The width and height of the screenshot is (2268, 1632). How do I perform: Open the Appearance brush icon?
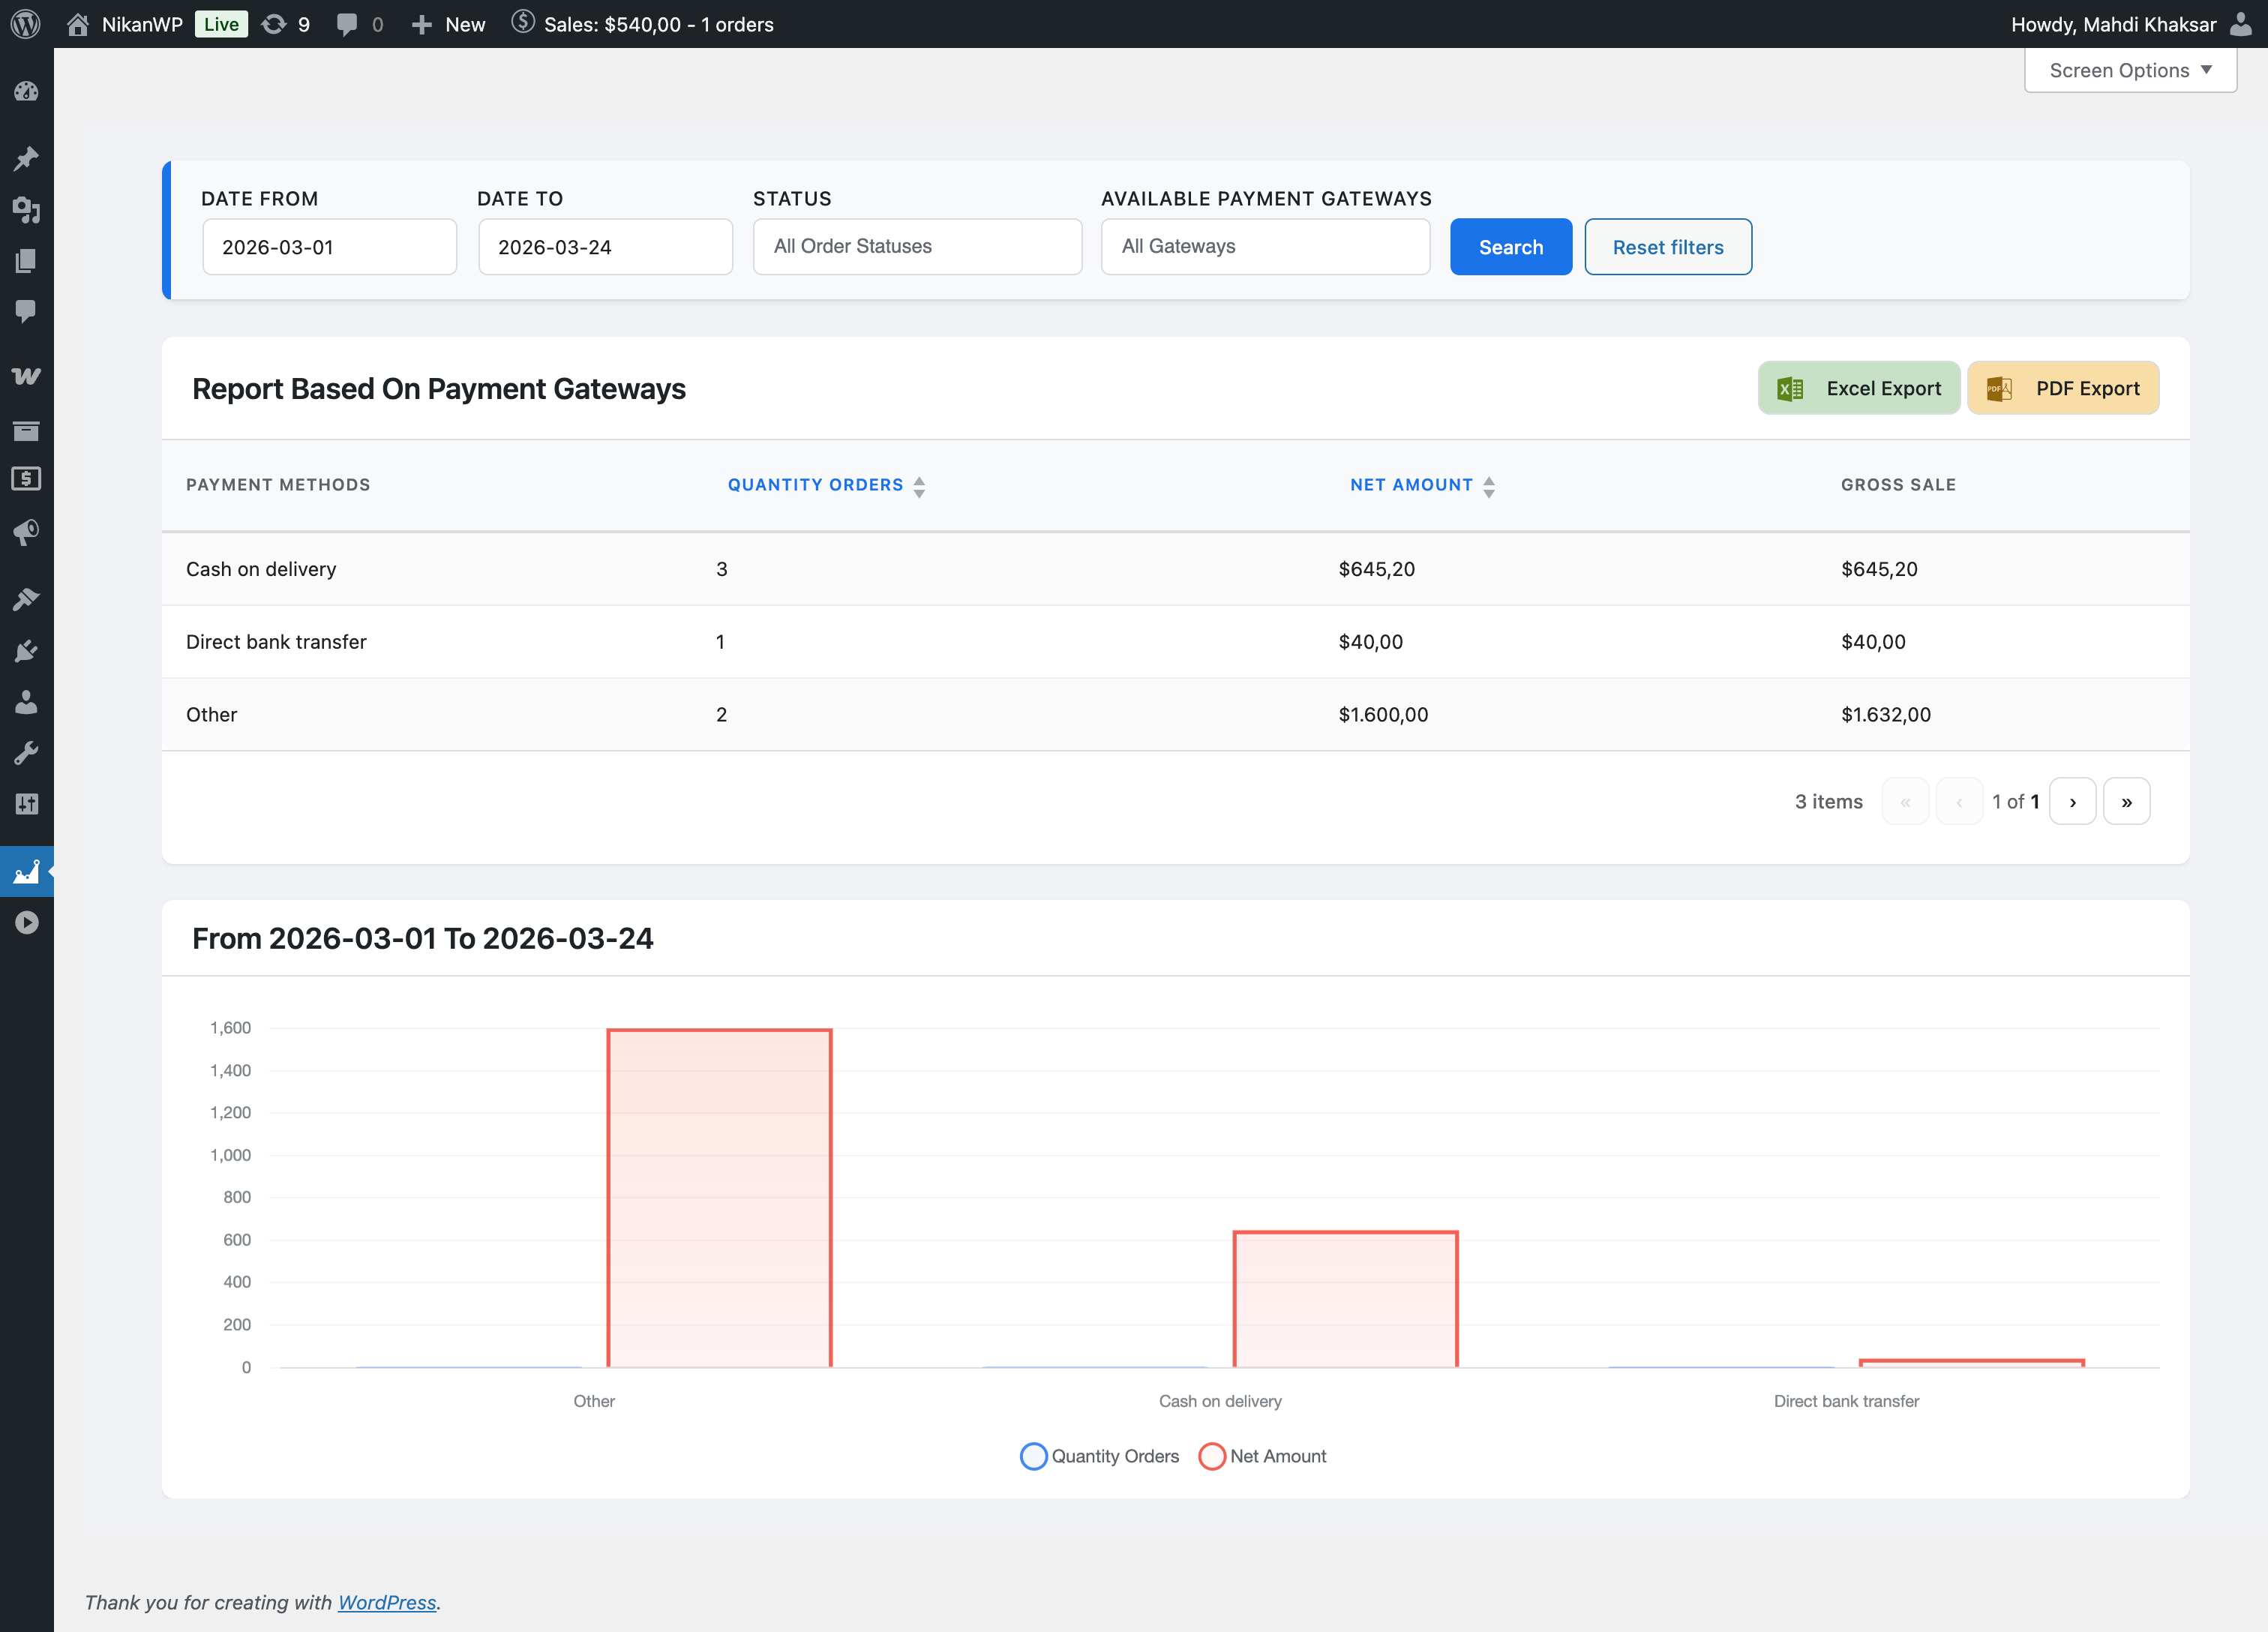(26, 599)
